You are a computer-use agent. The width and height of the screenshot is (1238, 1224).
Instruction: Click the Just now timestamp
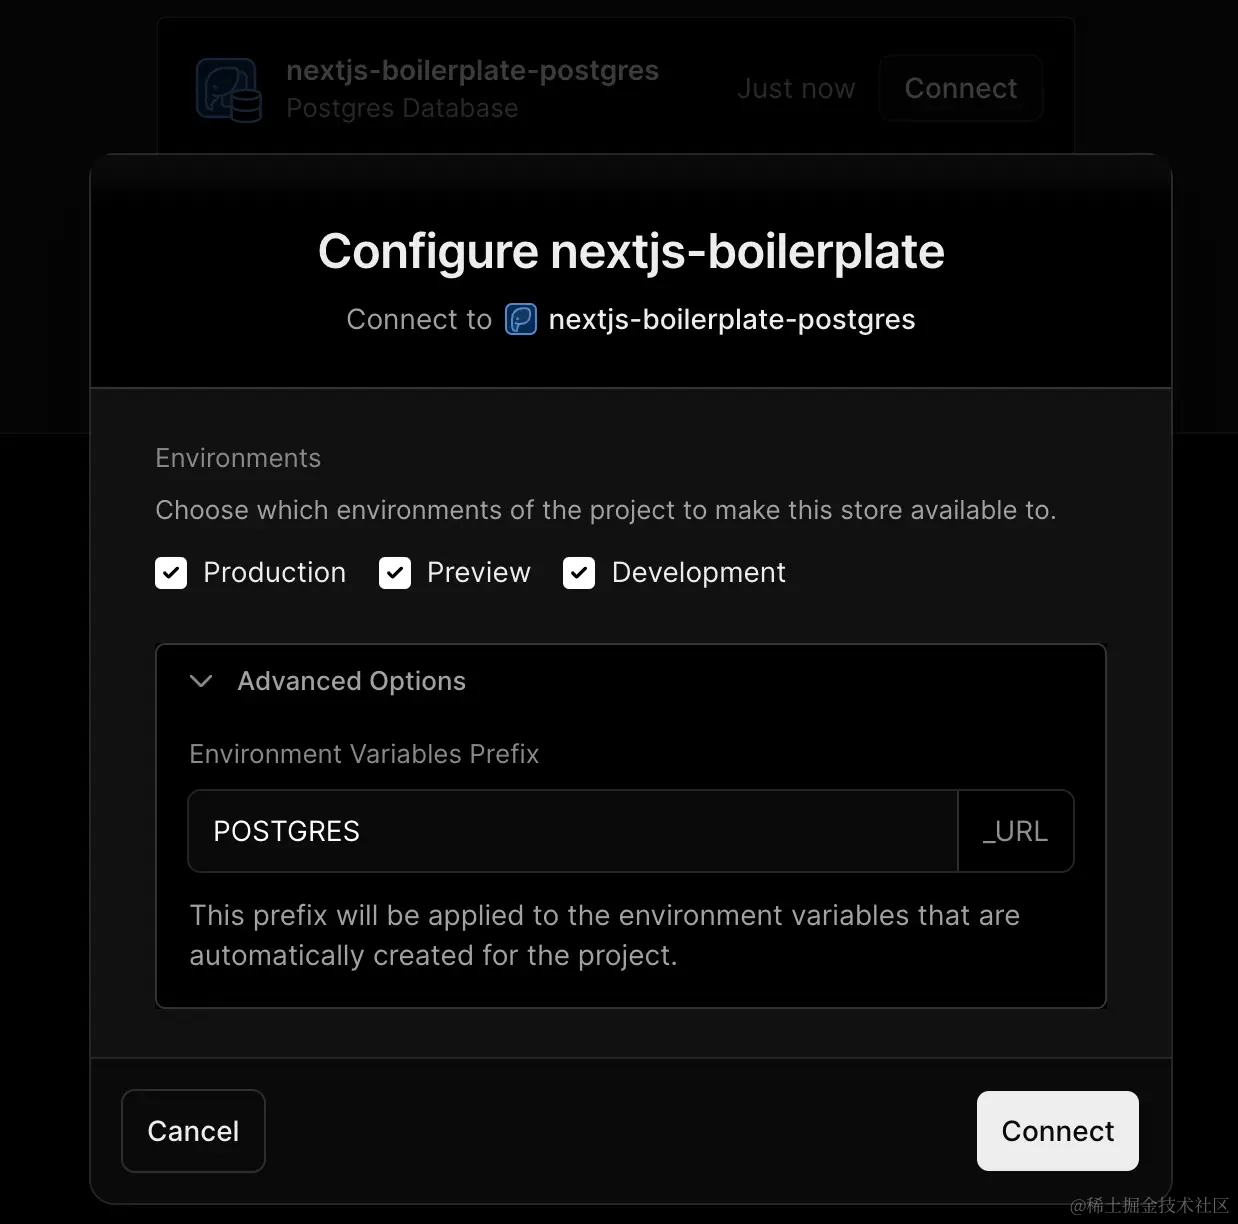[796, 89]
